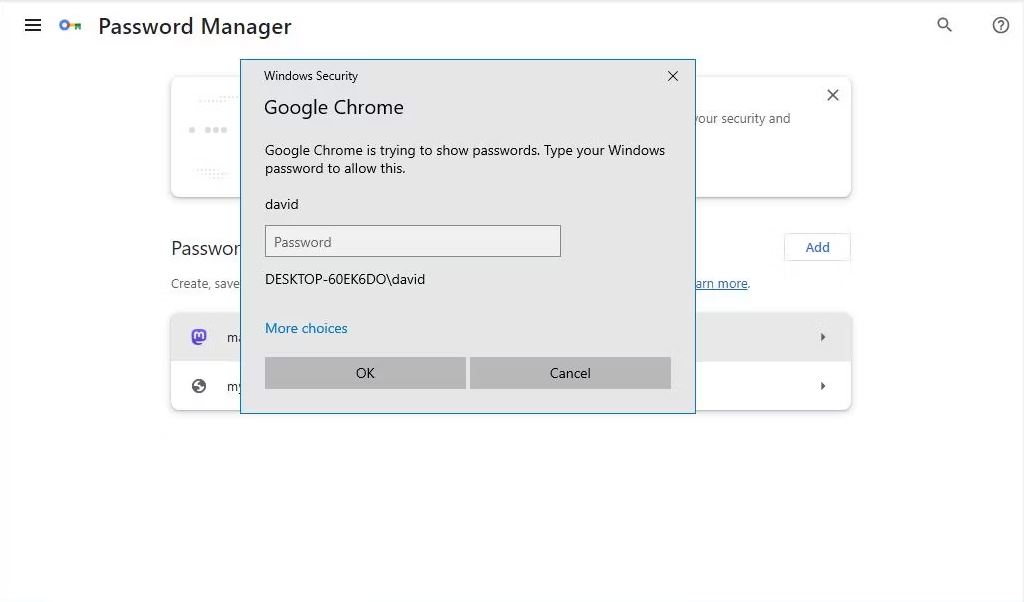Open the help question mark icon

(1000, 25)
